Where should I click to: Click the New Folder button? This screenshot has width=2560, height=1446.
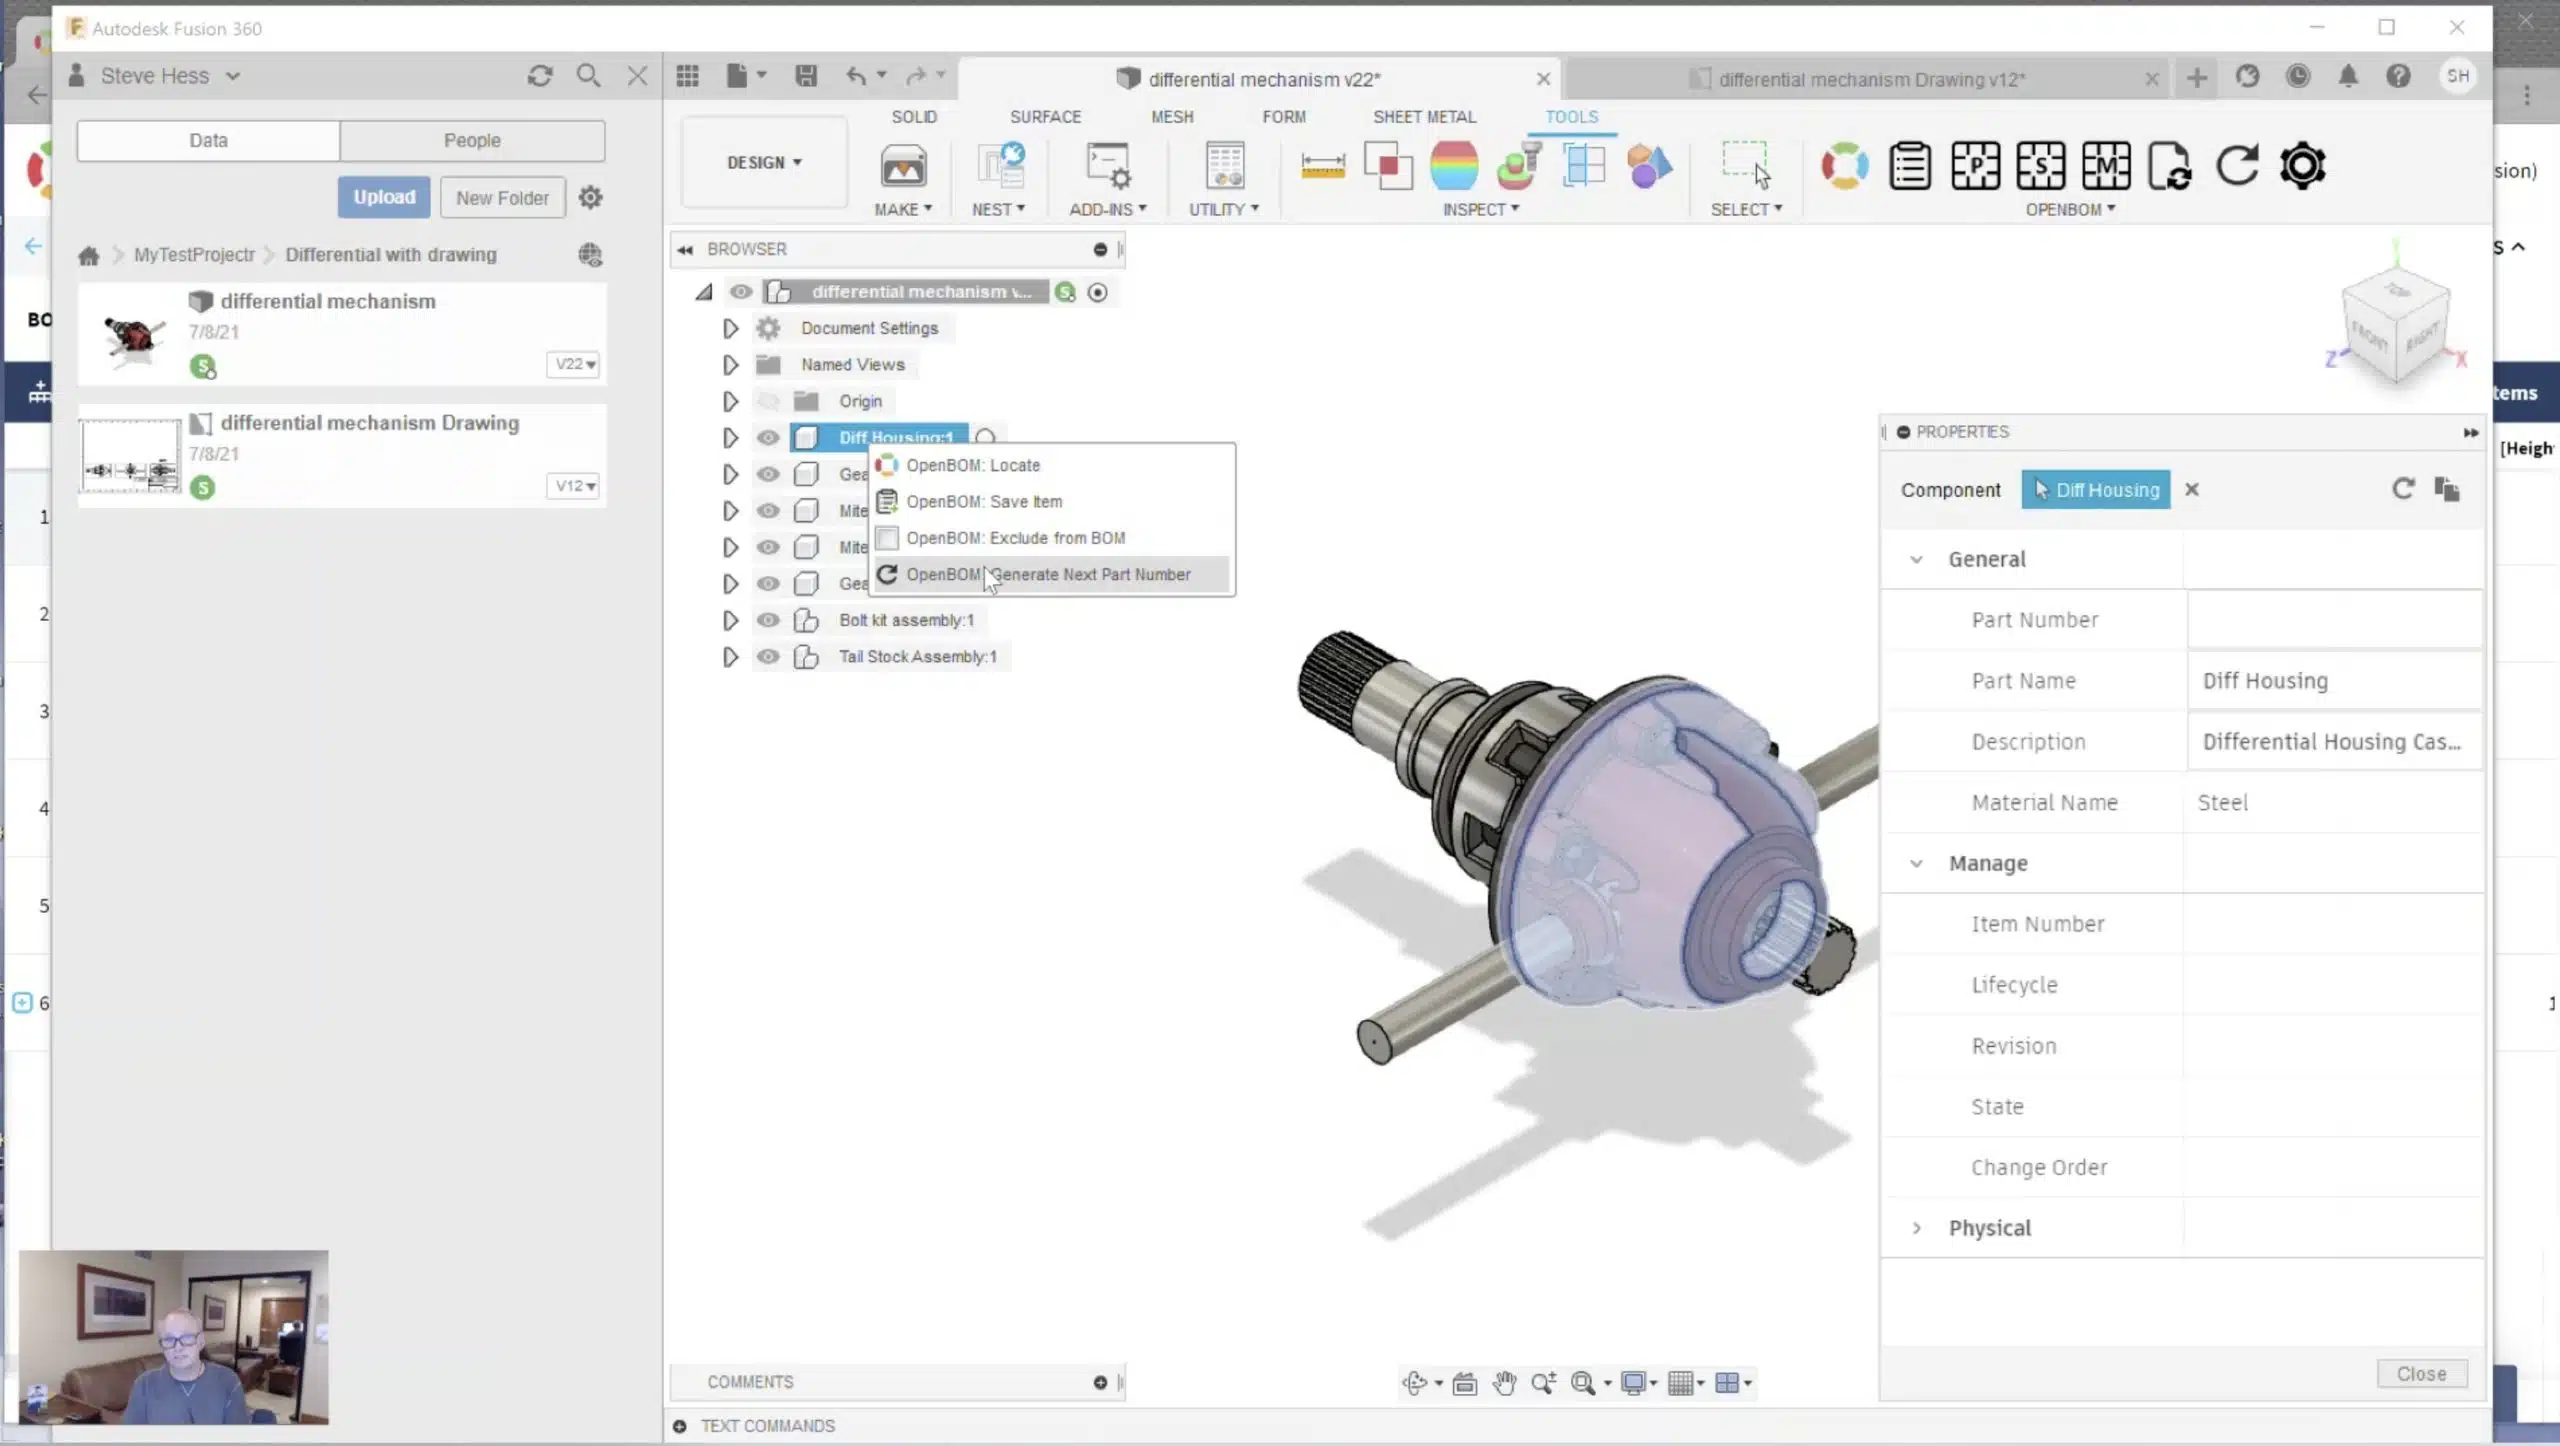tap(502, 198)
